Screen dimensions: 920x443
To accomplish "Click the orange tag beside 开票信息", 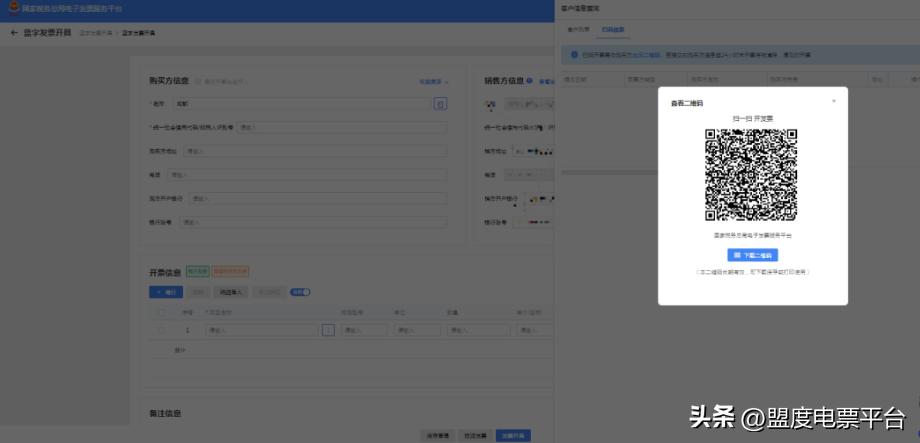I will [231, 272].
